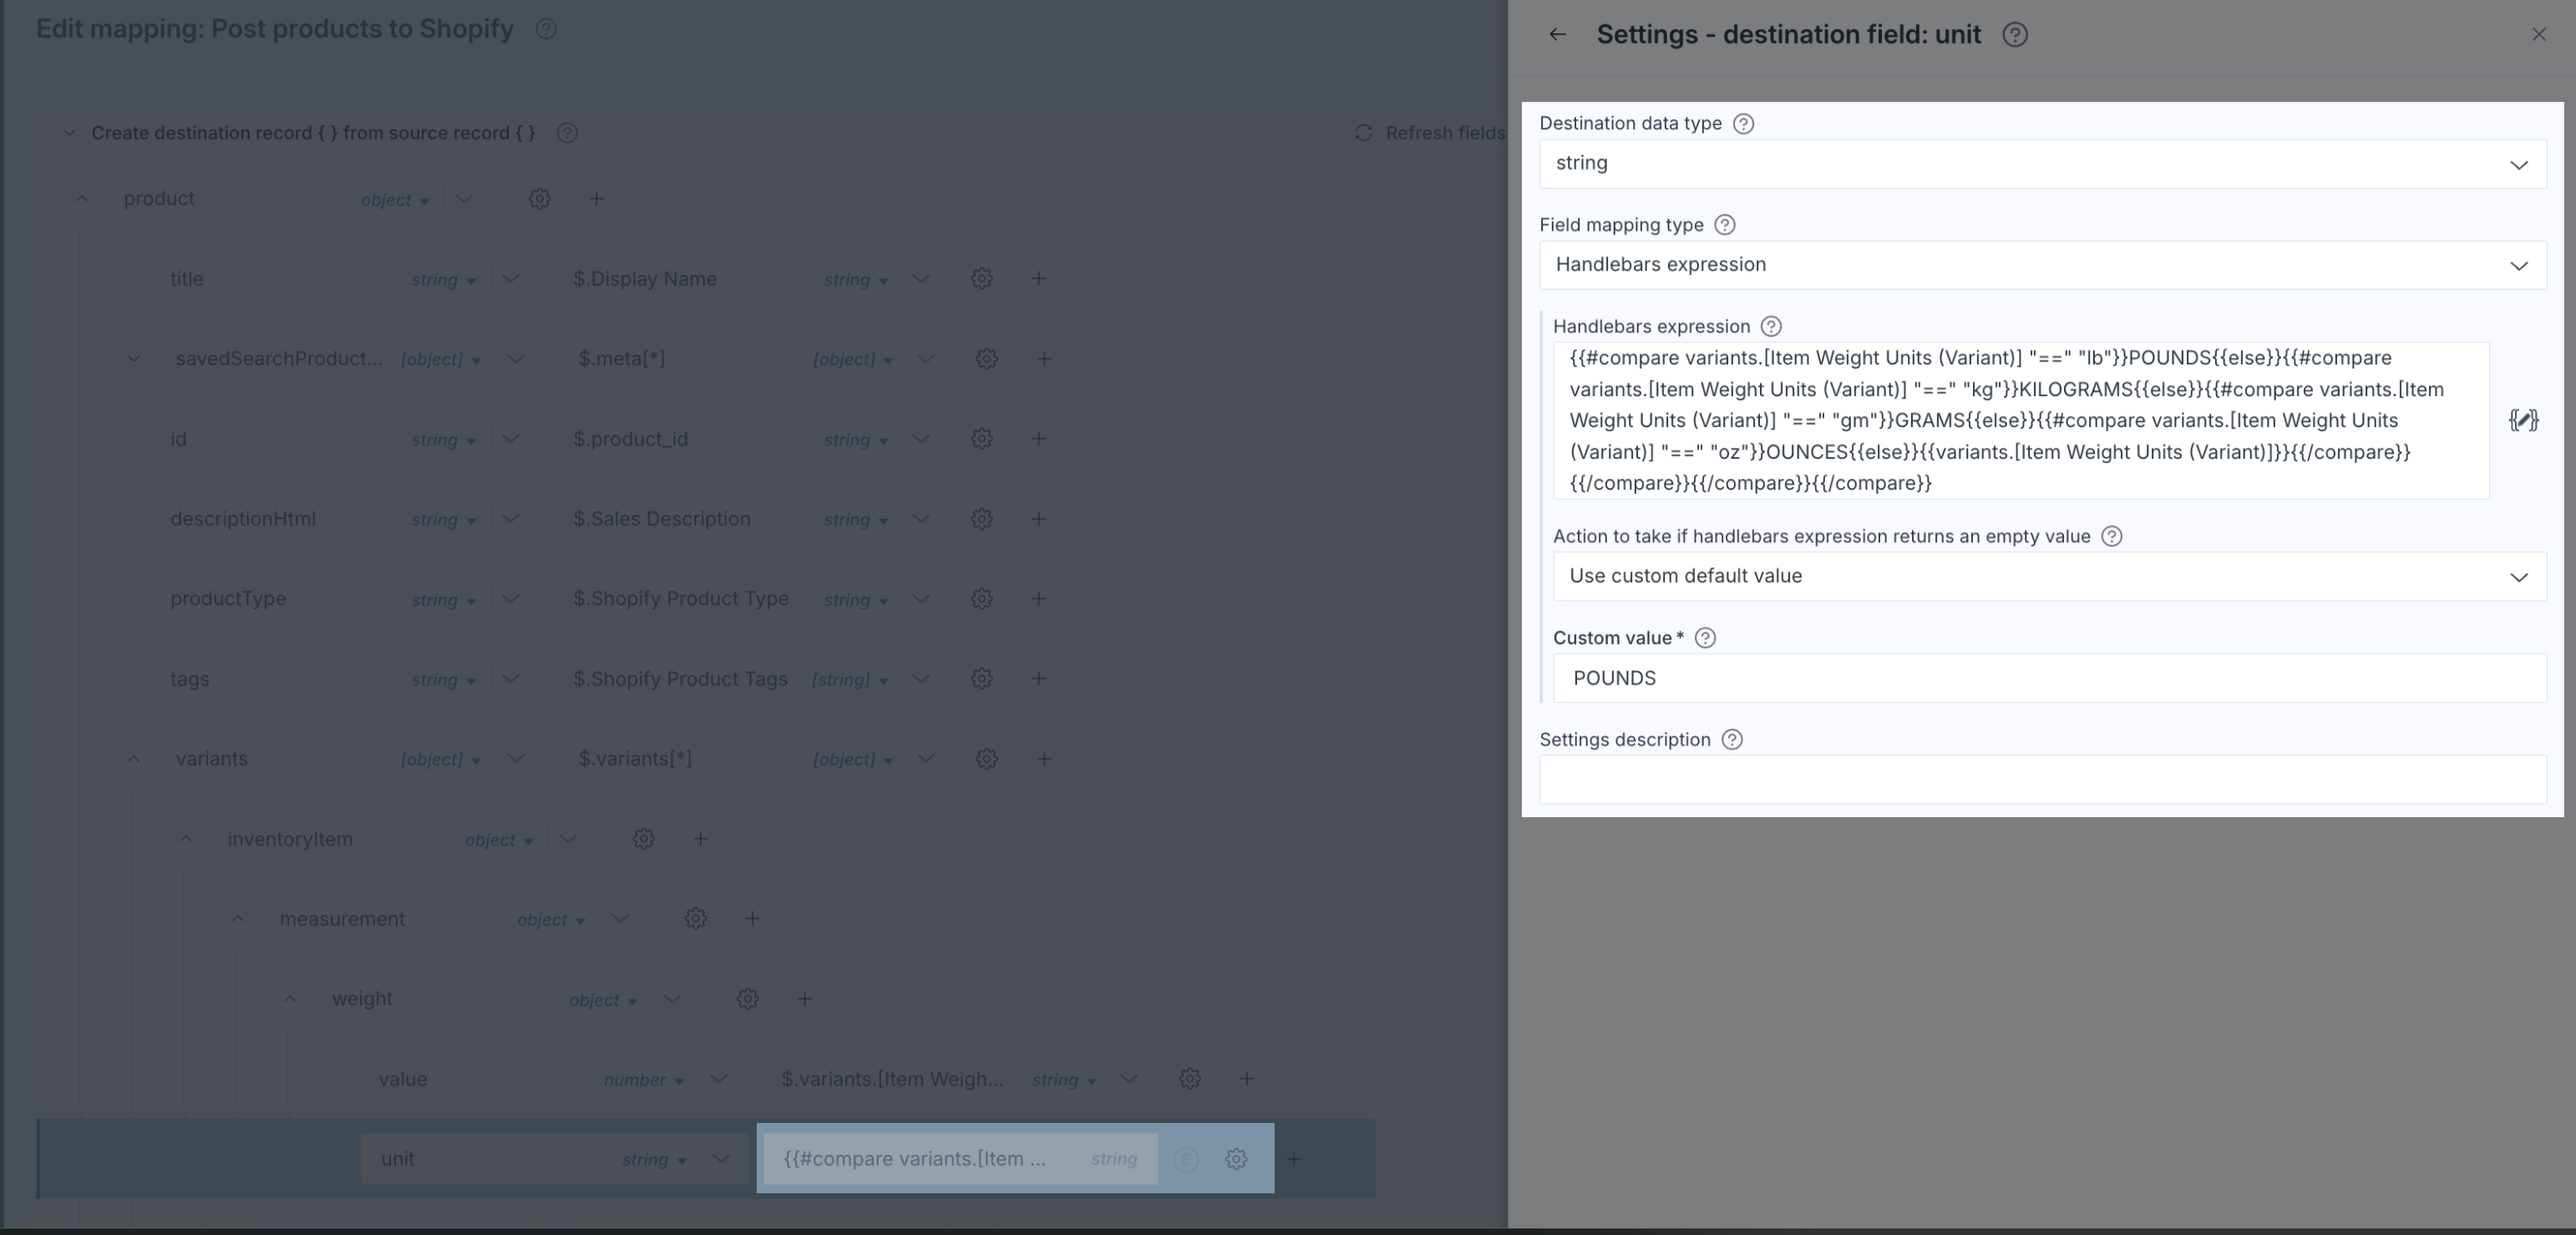Click the Handlebars expression text area

2021,421
